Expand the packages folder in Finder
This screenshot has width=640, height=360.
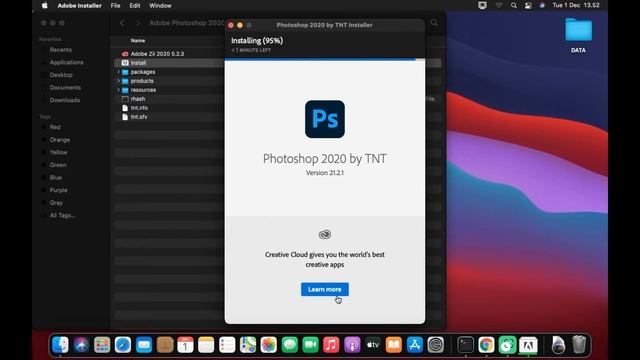pos(118,72)
